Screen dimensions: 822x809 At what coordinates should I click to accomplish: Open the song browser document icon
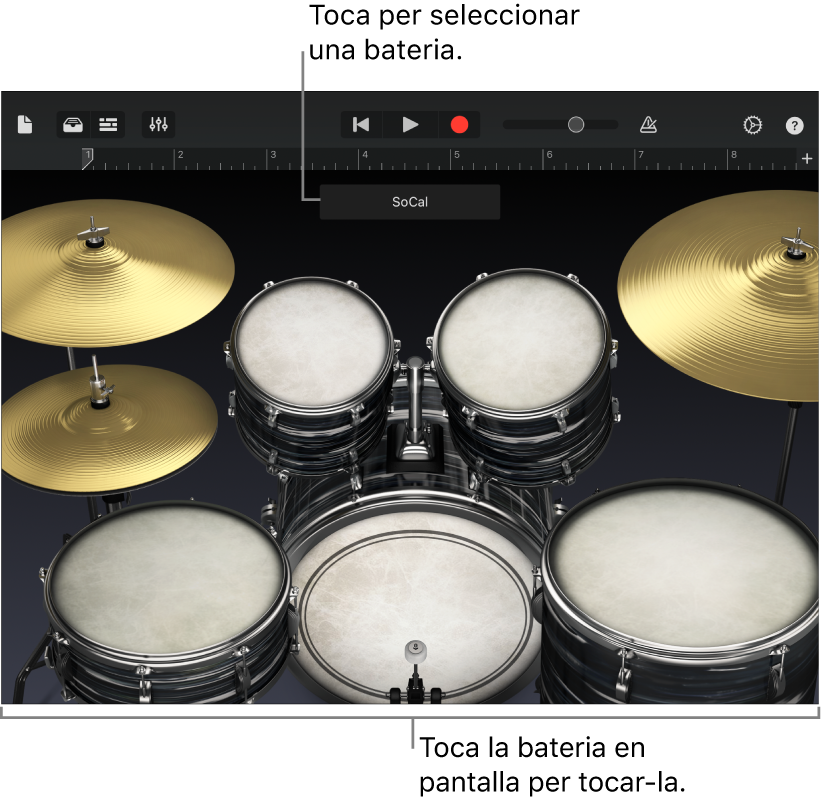(x=24, y=124)
